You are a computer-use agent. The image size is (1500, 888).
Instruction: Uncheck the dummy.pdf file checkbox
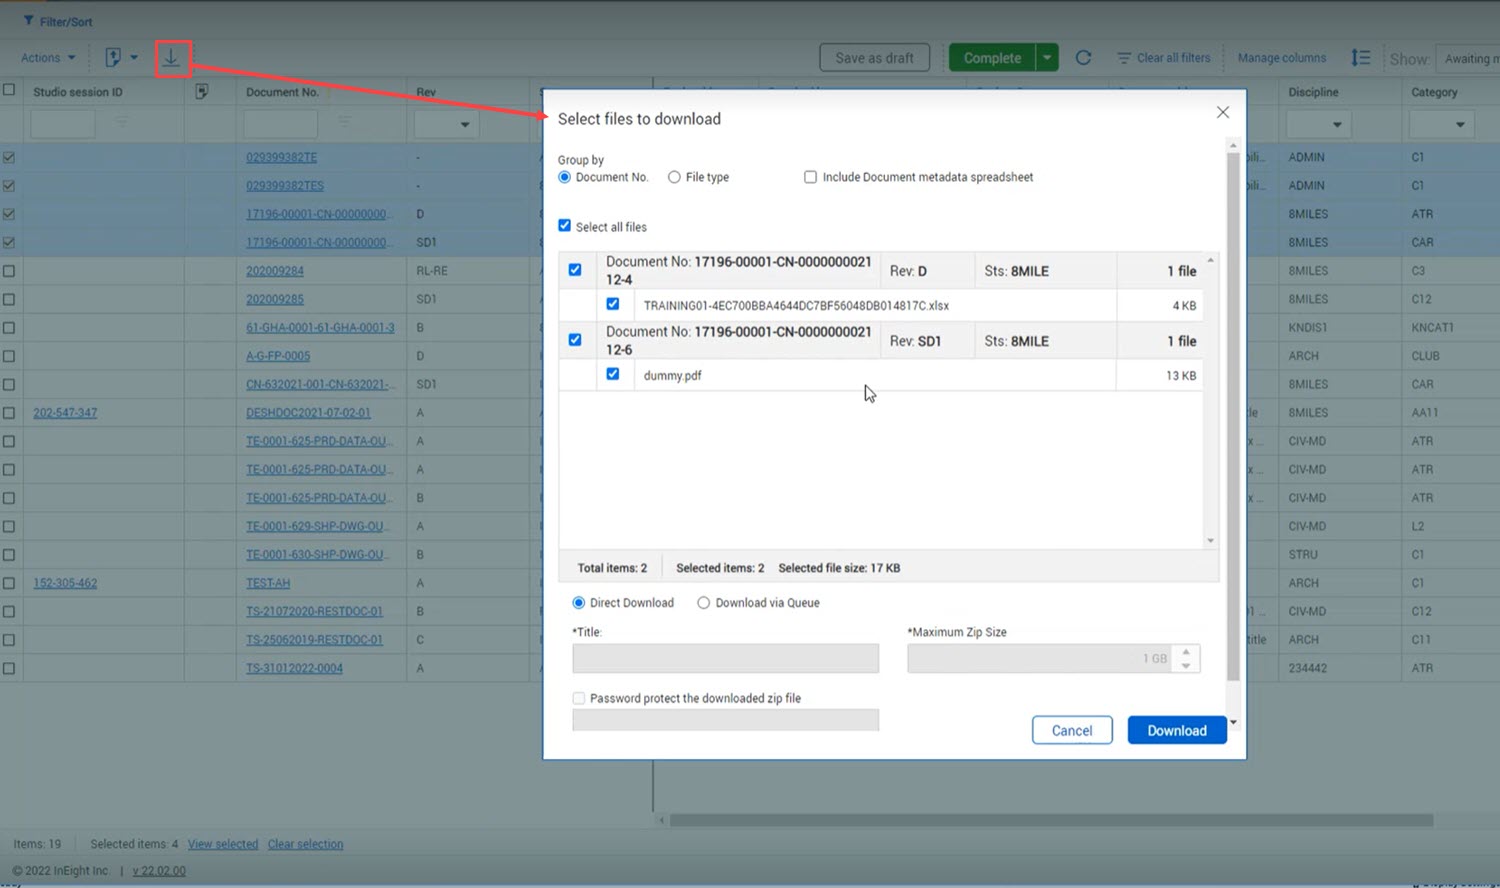[613, 374]
